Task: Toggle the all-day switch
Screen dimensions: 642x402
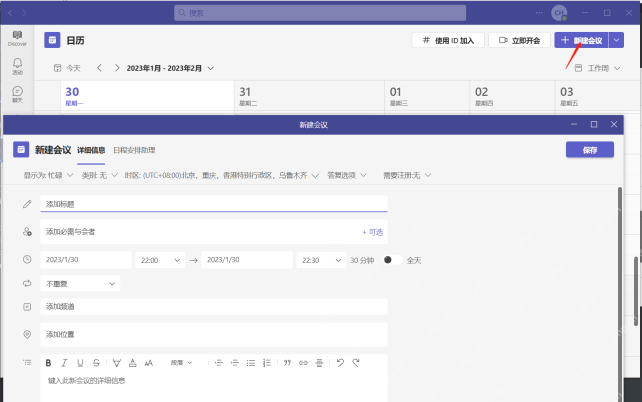Action: click(392, 260)
